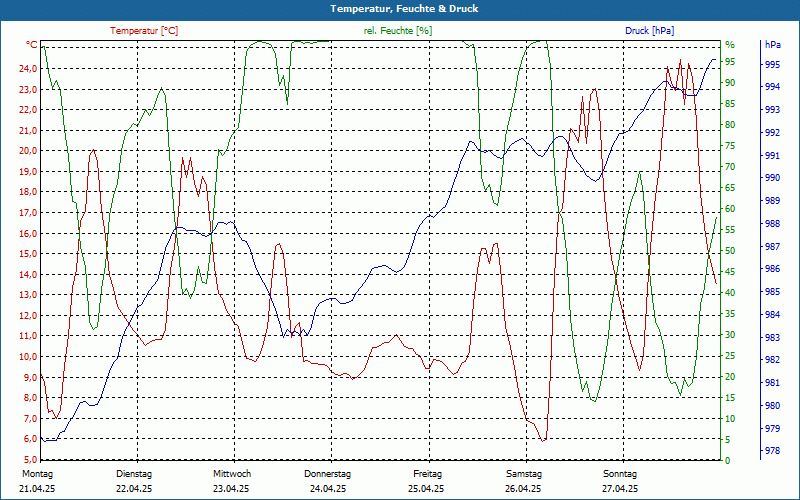Click '95' on the green humidity axis
The height and width of the screenshot is (500, 800).
tap(730, 62)
